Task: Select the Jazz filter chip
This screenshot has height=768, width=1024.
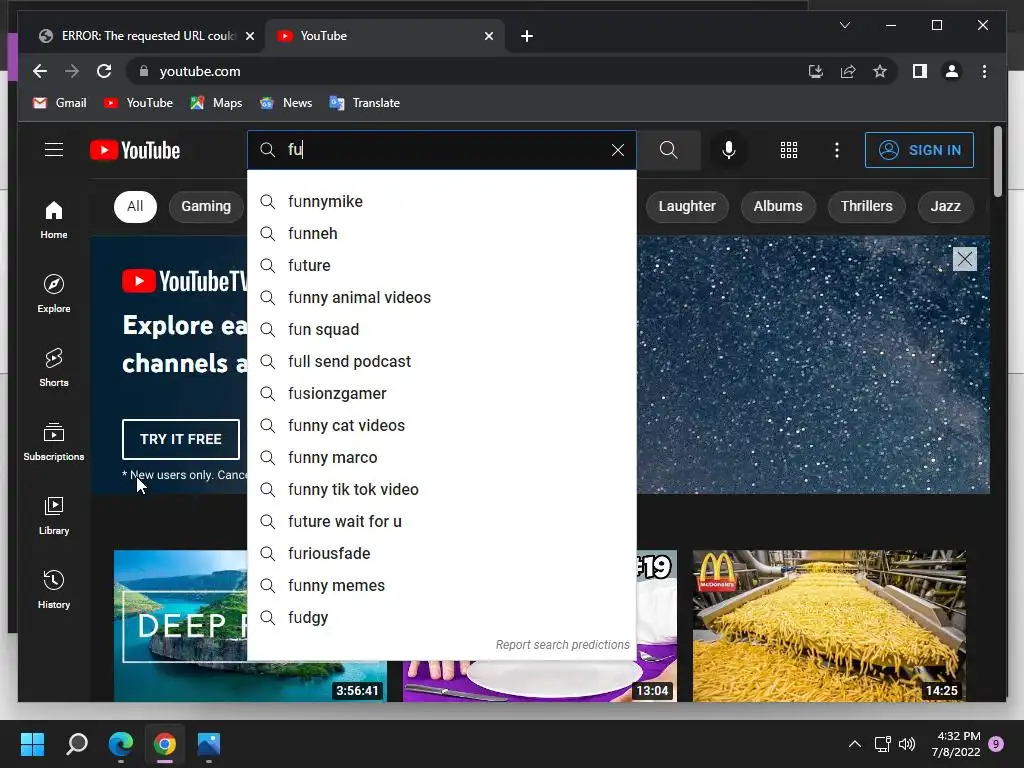Action: click(x=946, y=206)
